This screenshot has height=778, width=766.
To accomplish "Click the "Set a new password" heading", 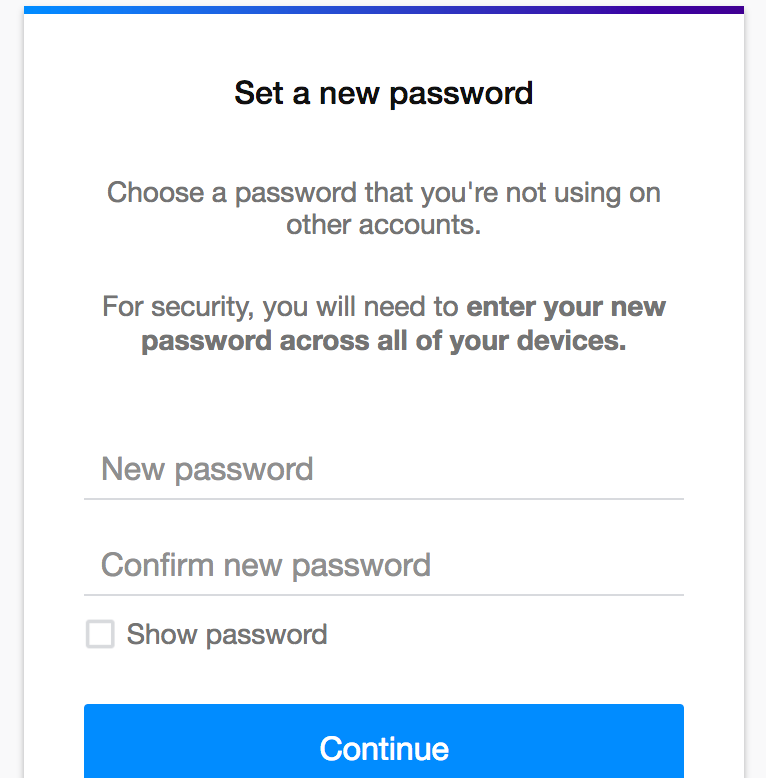I will pyautogui.click(x=383, y=93).
